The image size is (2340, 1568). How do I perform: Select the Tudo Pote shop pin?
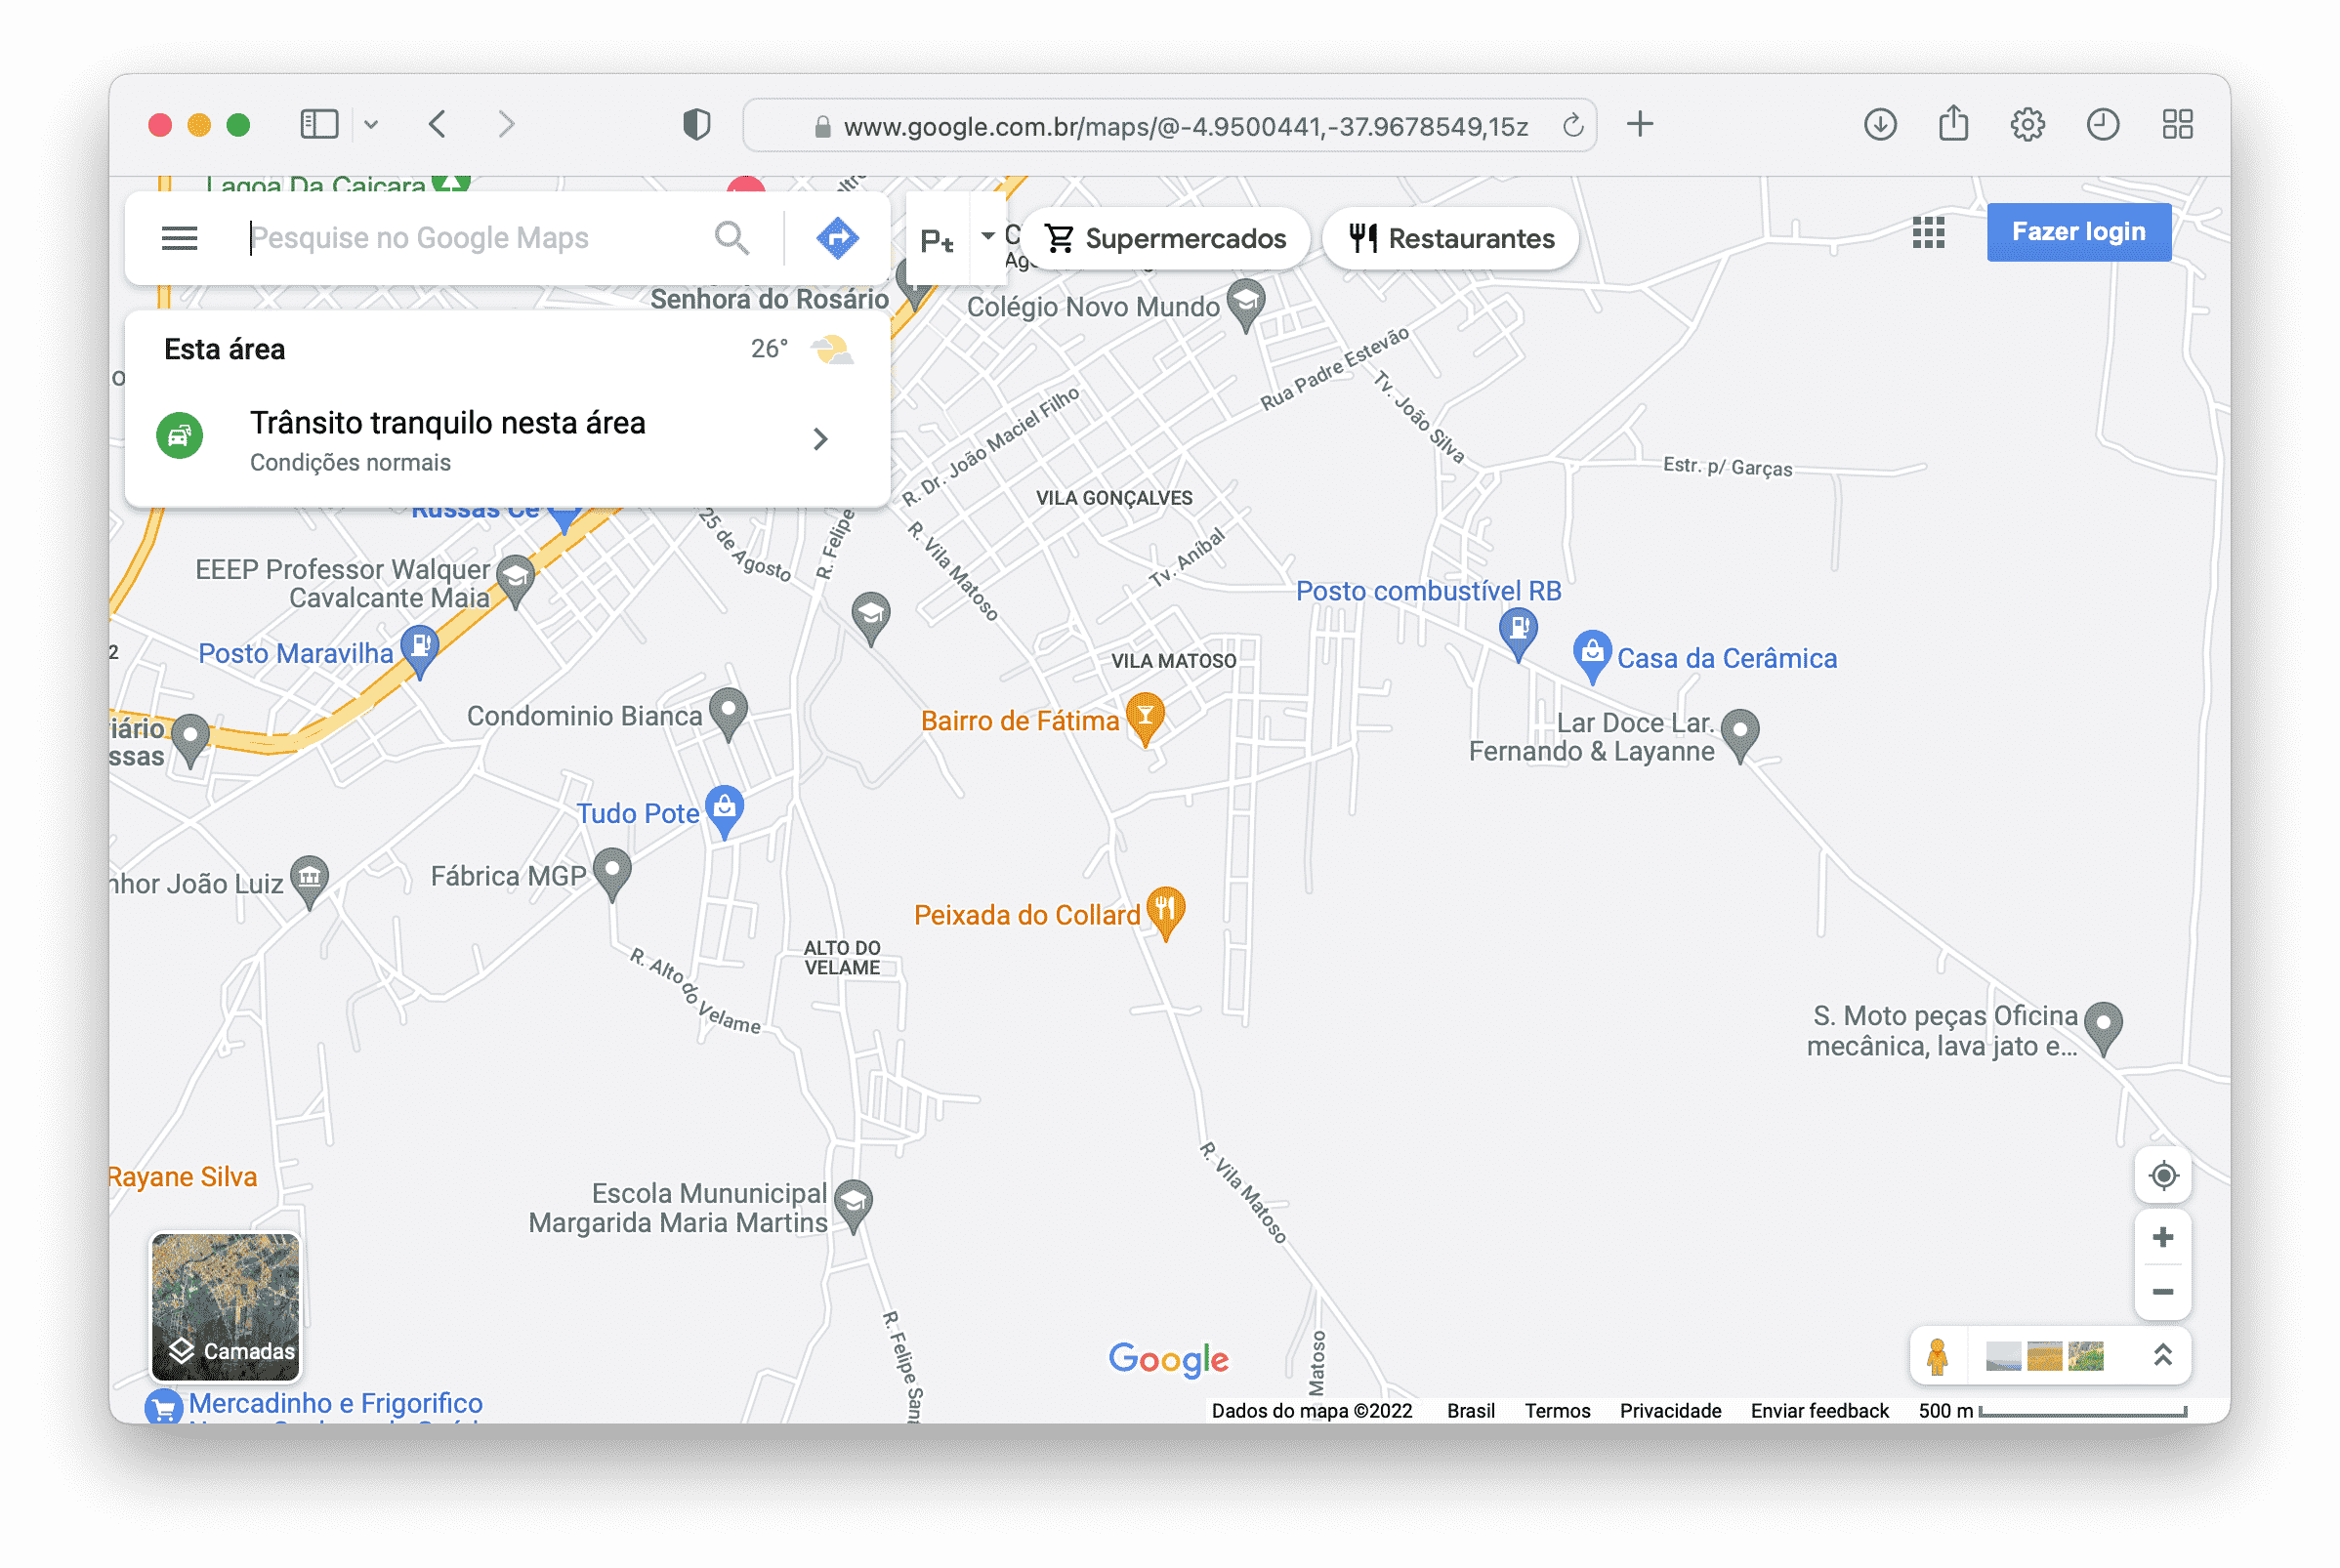(x=724, y=810)
